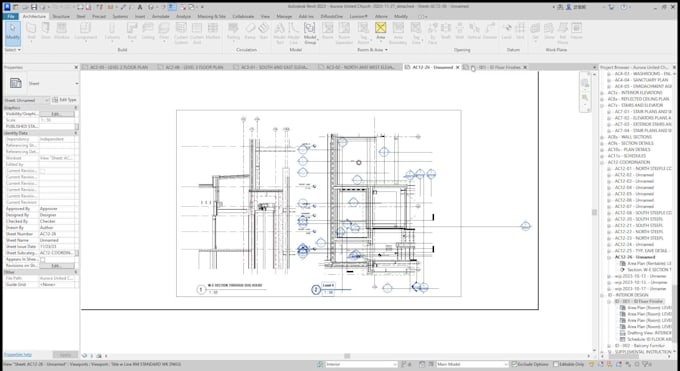680x371 pixels.
Task: Expand the Room & Area panel dropdown
Action: click(x=372, y=50)
